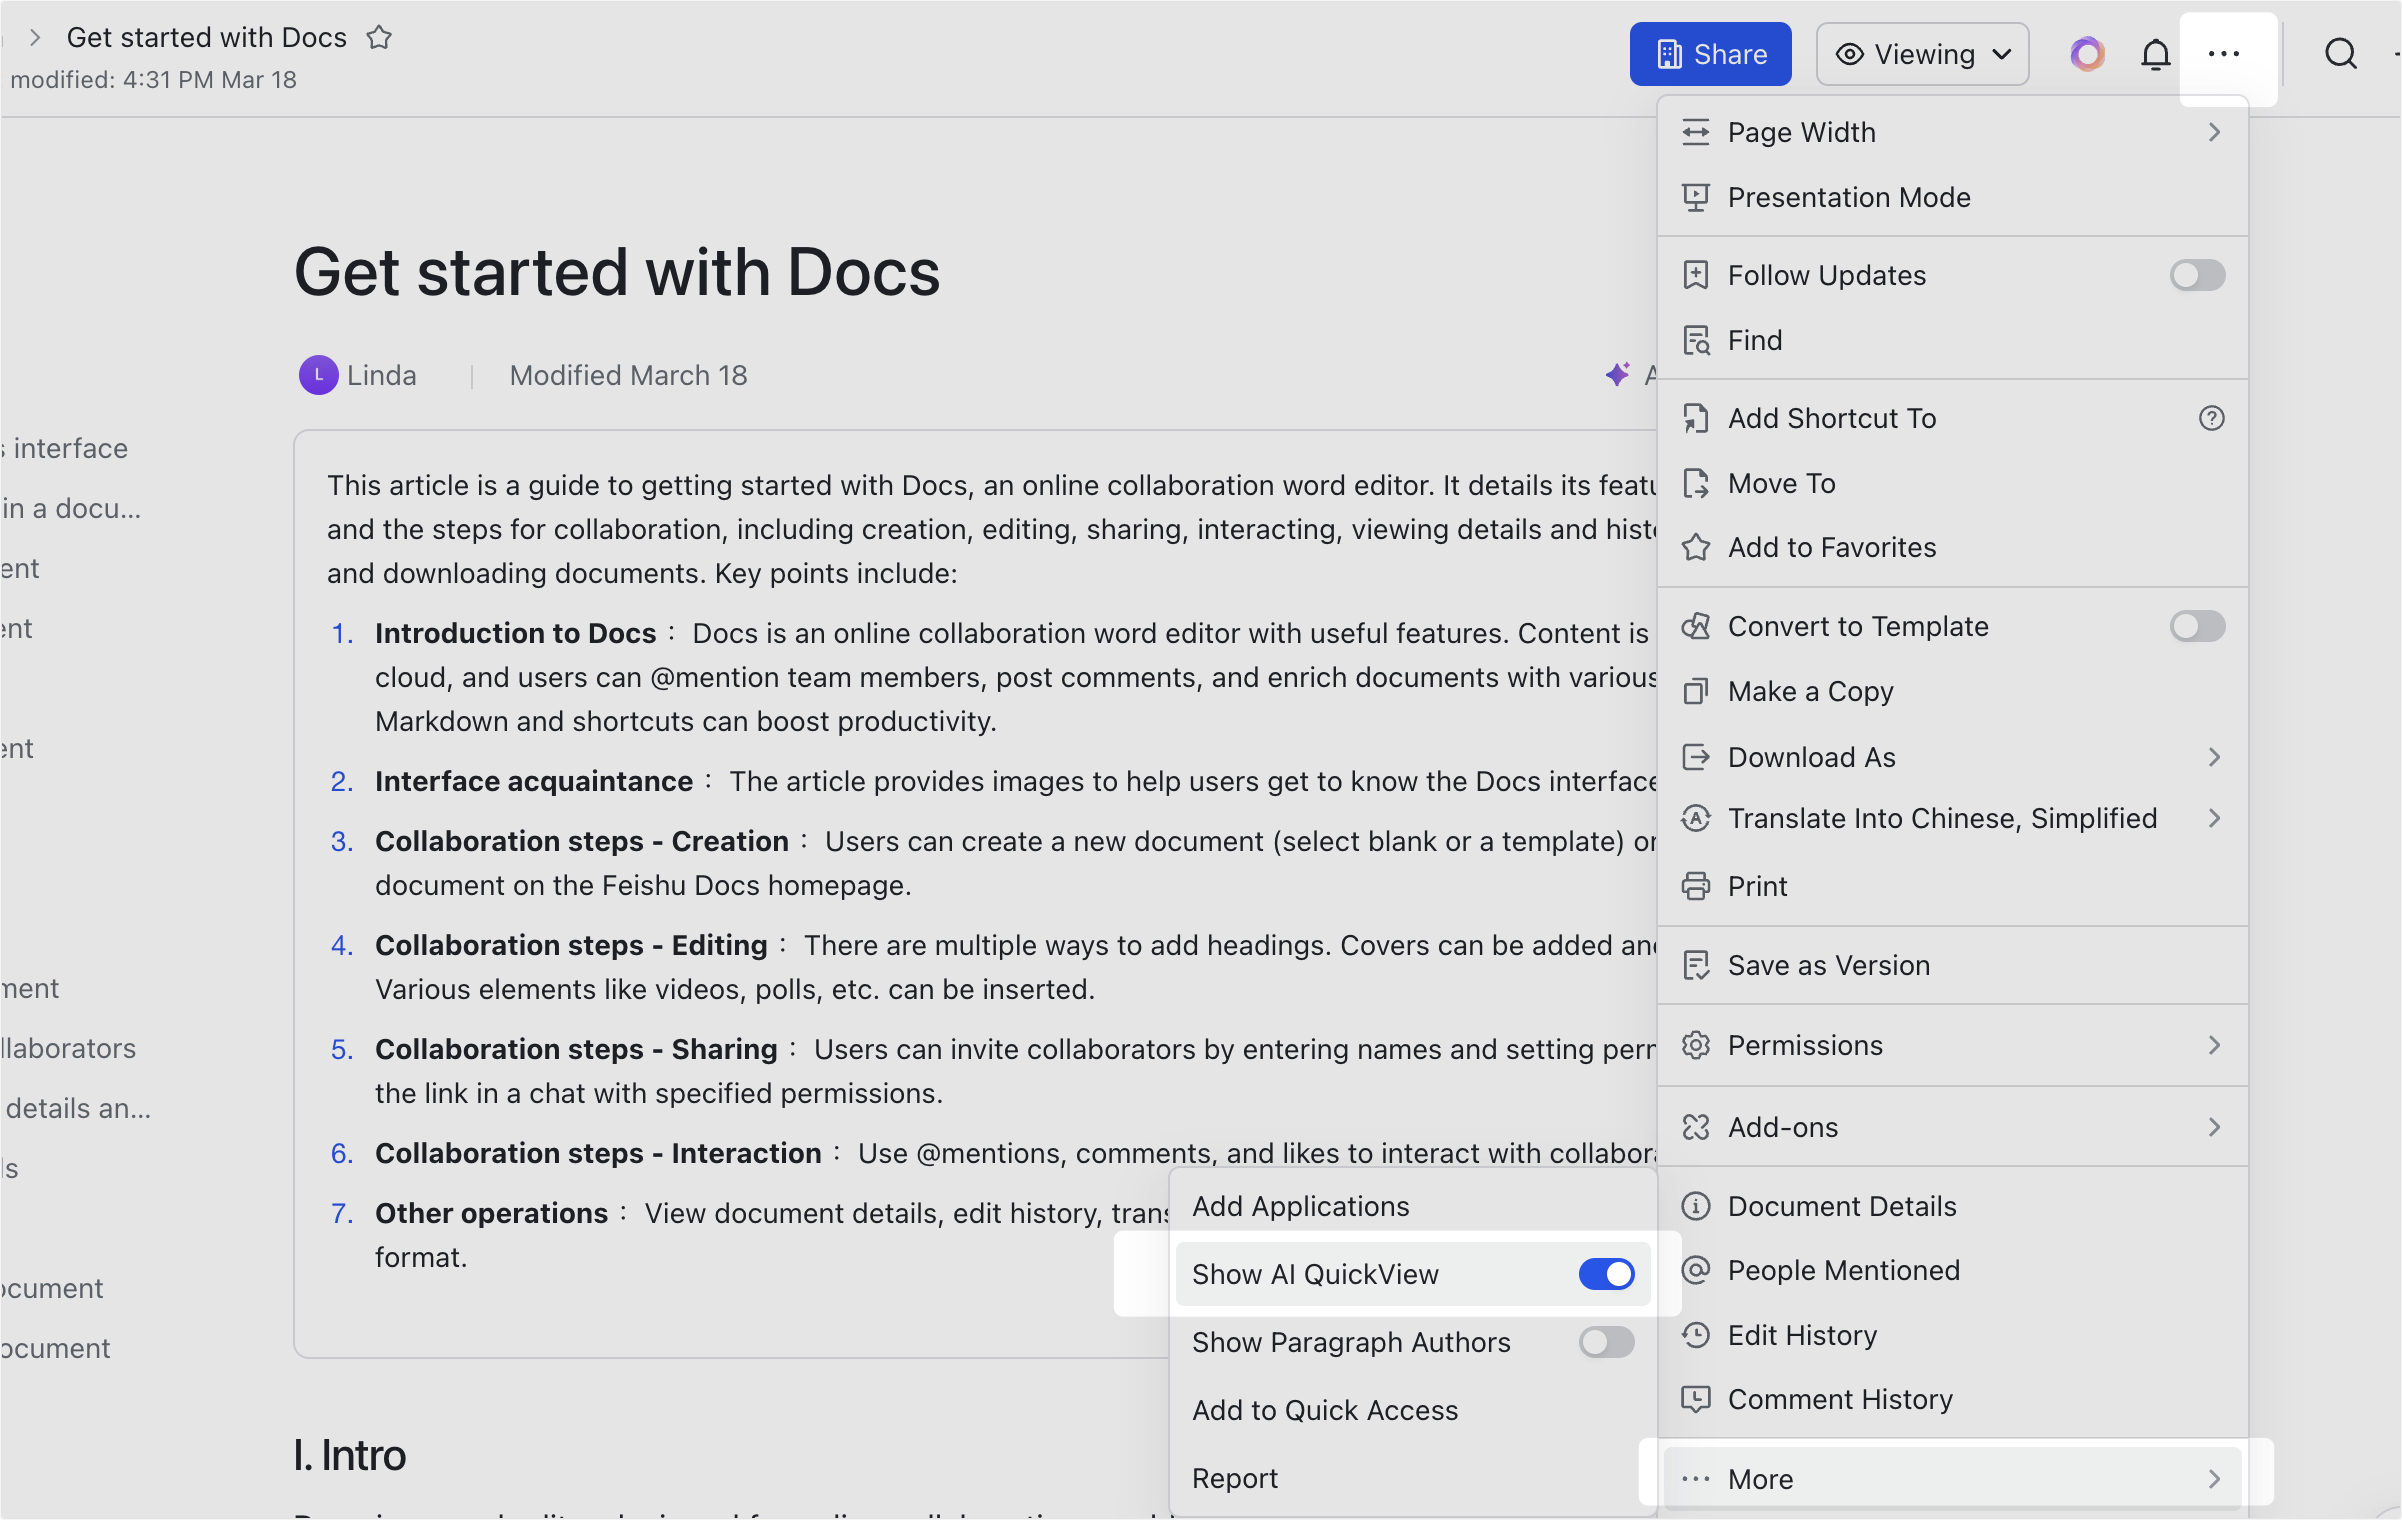Click Linda's avatar icon

tap(318, 375)
